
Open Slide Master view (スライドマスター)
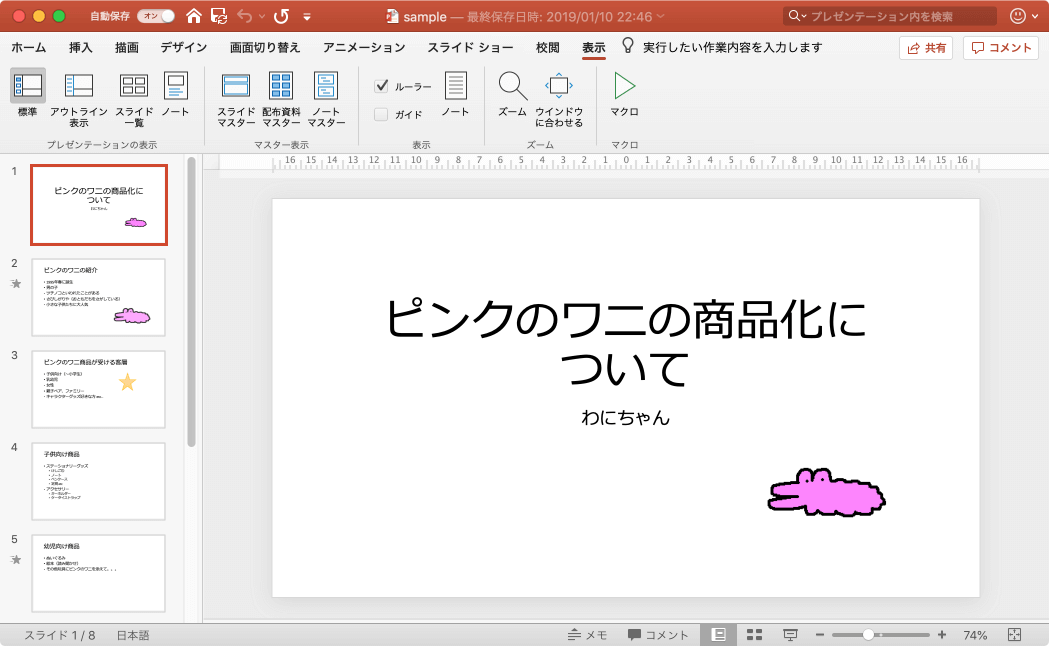click(x=237, y=101)
